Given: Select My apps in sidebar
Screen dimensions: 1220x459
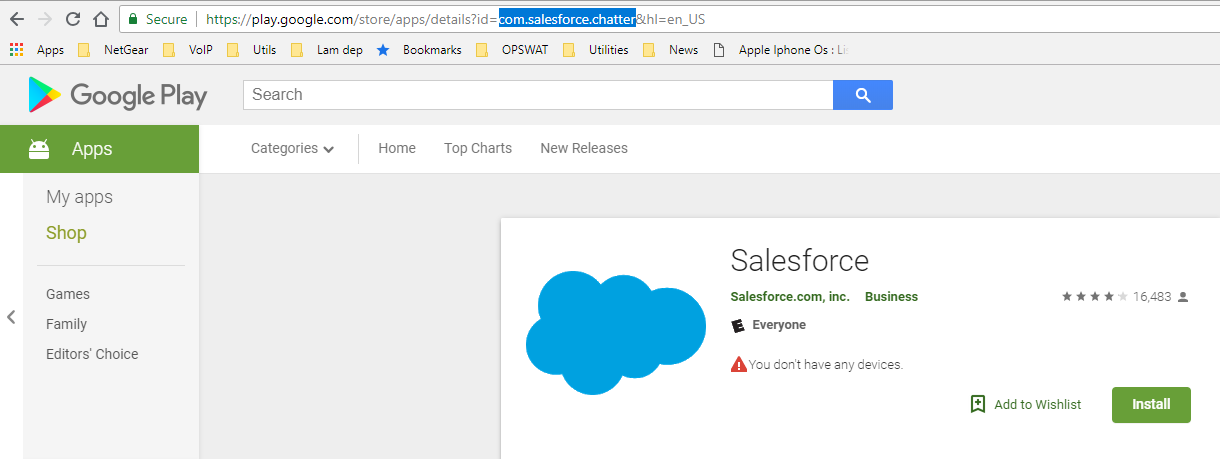Looking at the screenshot, I should [x=80, y=197].
